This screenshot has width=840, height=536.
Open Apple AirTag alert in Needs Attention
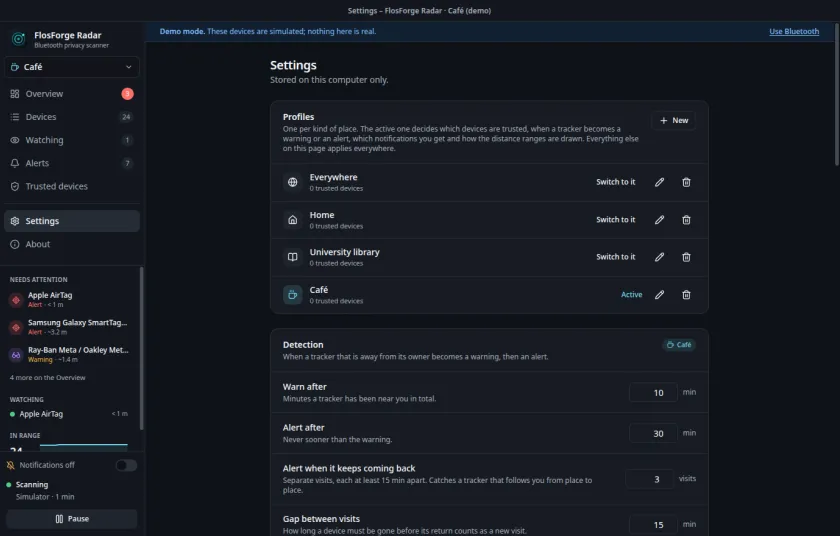72,300
